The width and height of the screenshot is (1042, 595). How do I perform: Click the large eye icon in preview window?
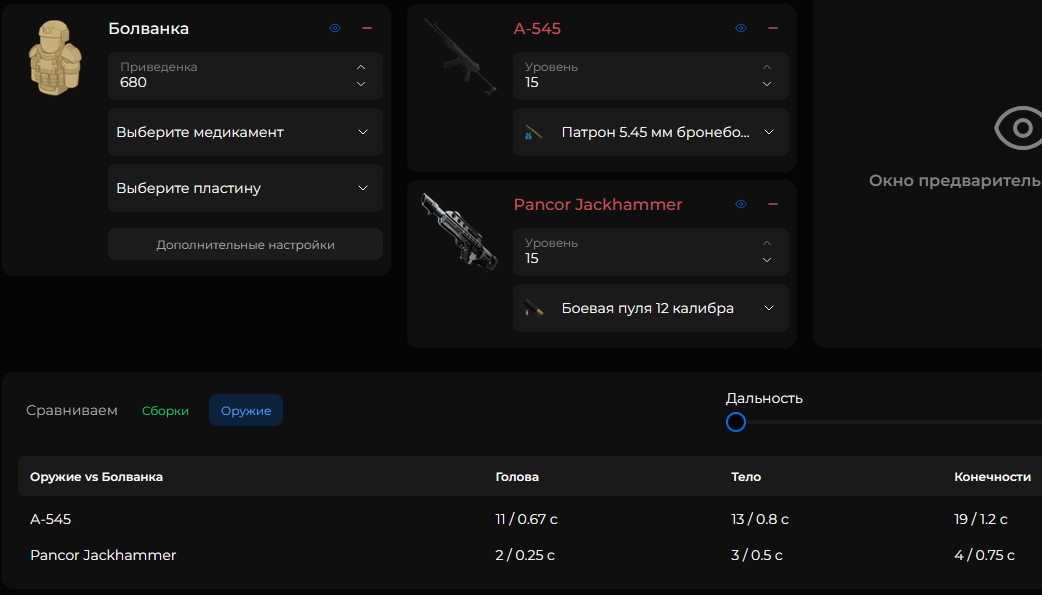point(1018,128)
